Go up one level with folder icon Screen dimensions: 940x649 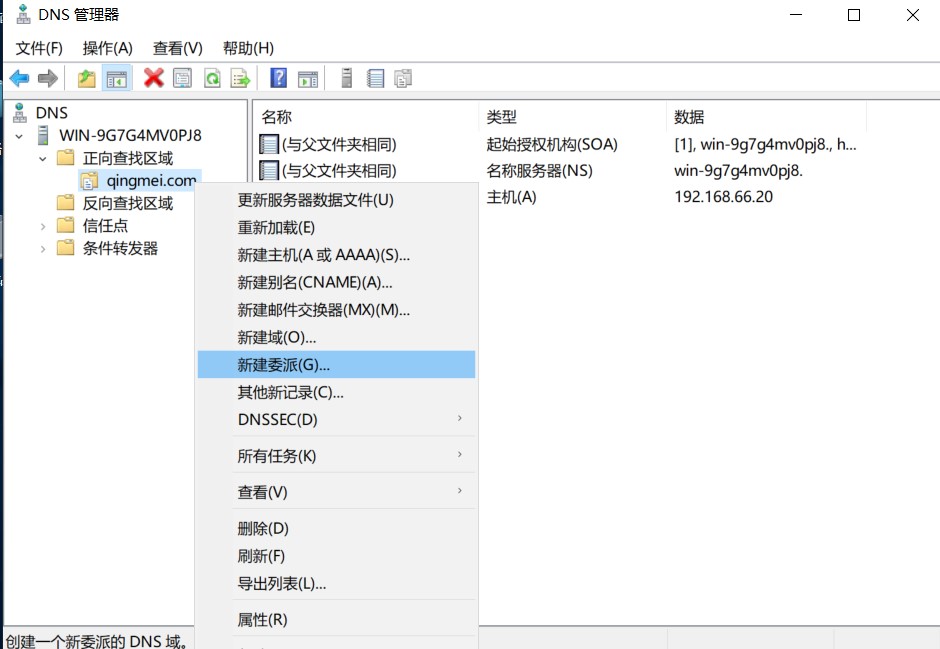(87, 78)
